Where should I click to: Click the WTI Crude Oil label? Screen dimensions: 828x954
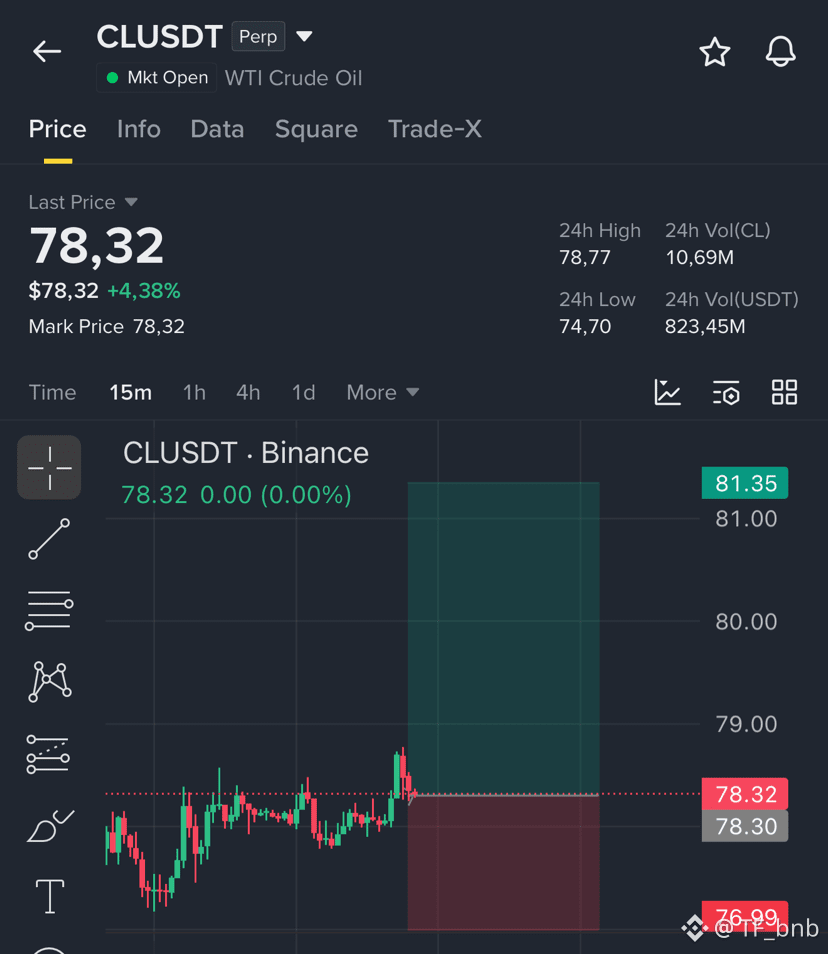tap(293, 78)
